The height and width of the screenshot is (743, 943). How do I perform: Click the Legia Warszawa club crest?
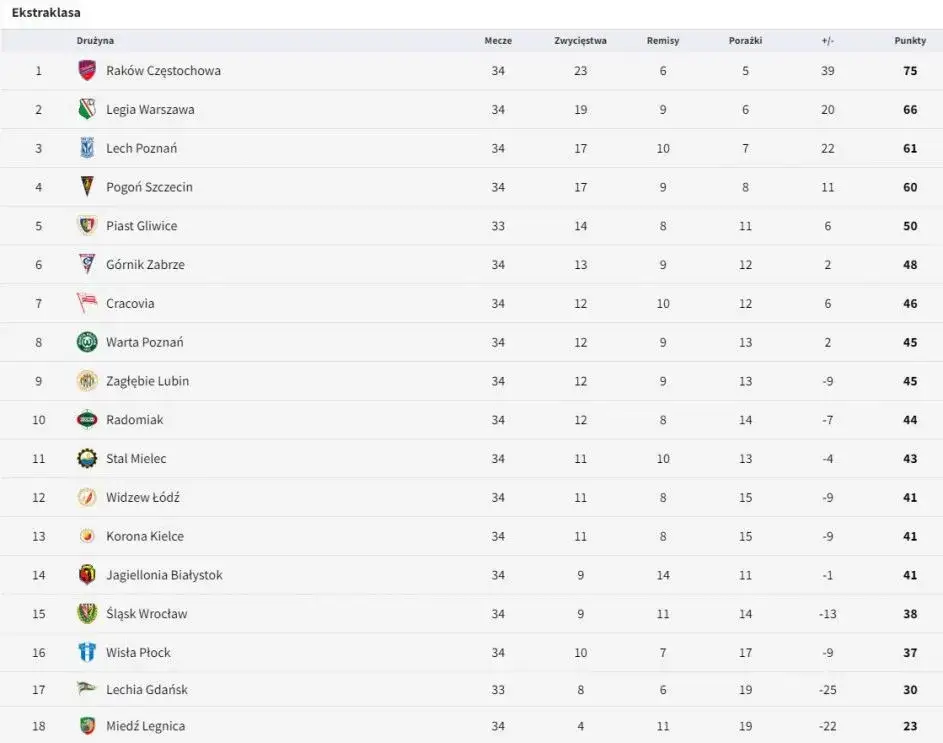pos(87,109)
